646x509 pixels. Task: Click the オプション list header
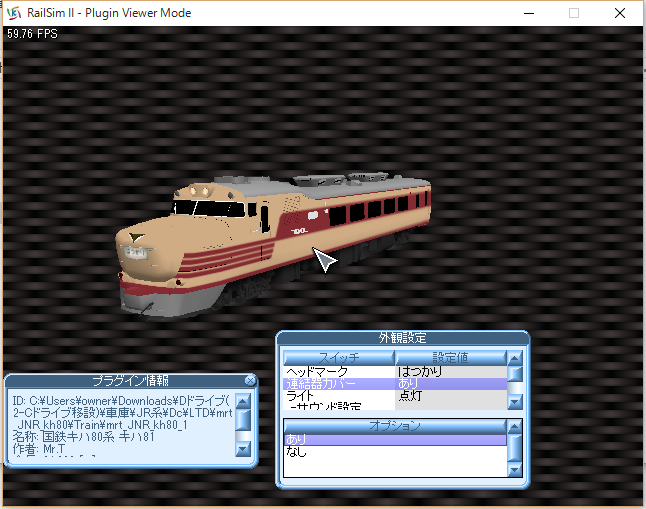tap(395, 426)
